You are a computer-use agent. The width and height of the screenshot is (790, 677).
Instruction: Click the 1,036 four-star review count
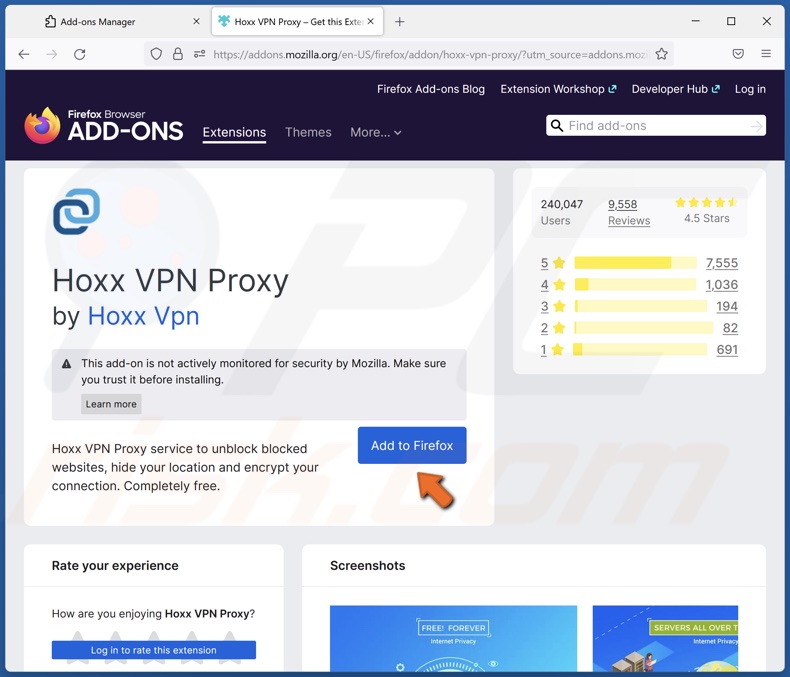722,285
